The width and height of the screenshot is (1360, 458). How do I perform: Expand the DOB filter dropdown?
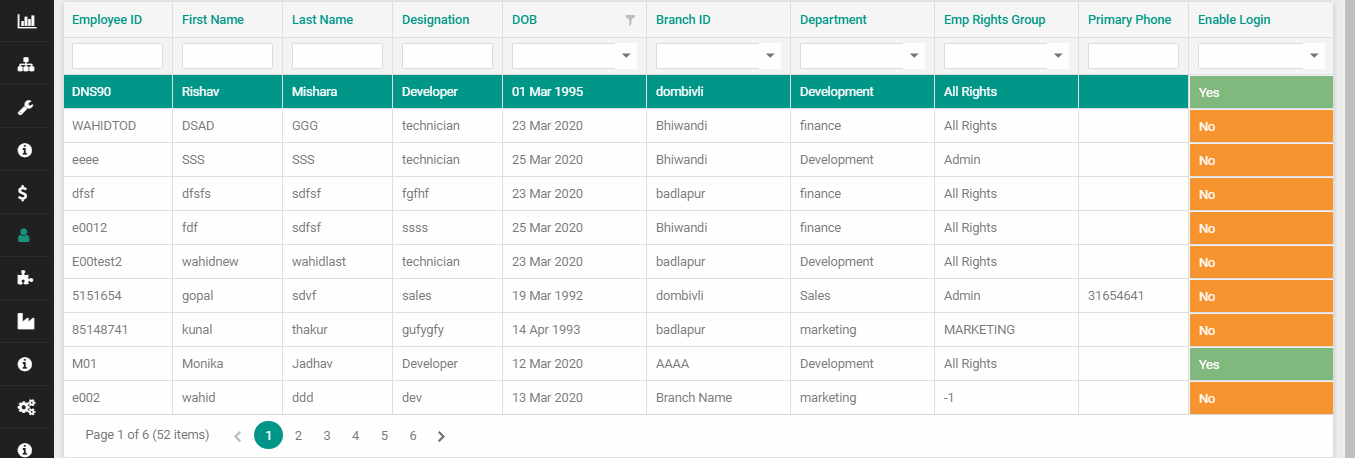point(626,56)
